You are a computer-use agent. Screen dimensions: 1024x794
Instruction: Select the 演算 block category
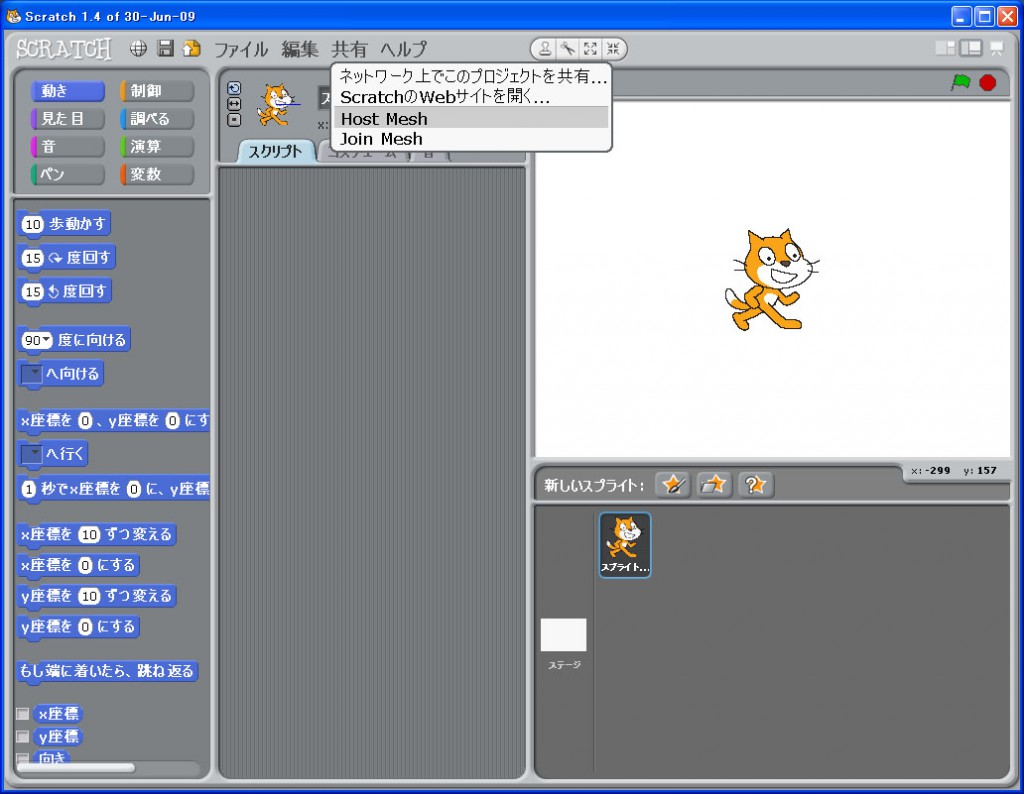pos(157,146)
